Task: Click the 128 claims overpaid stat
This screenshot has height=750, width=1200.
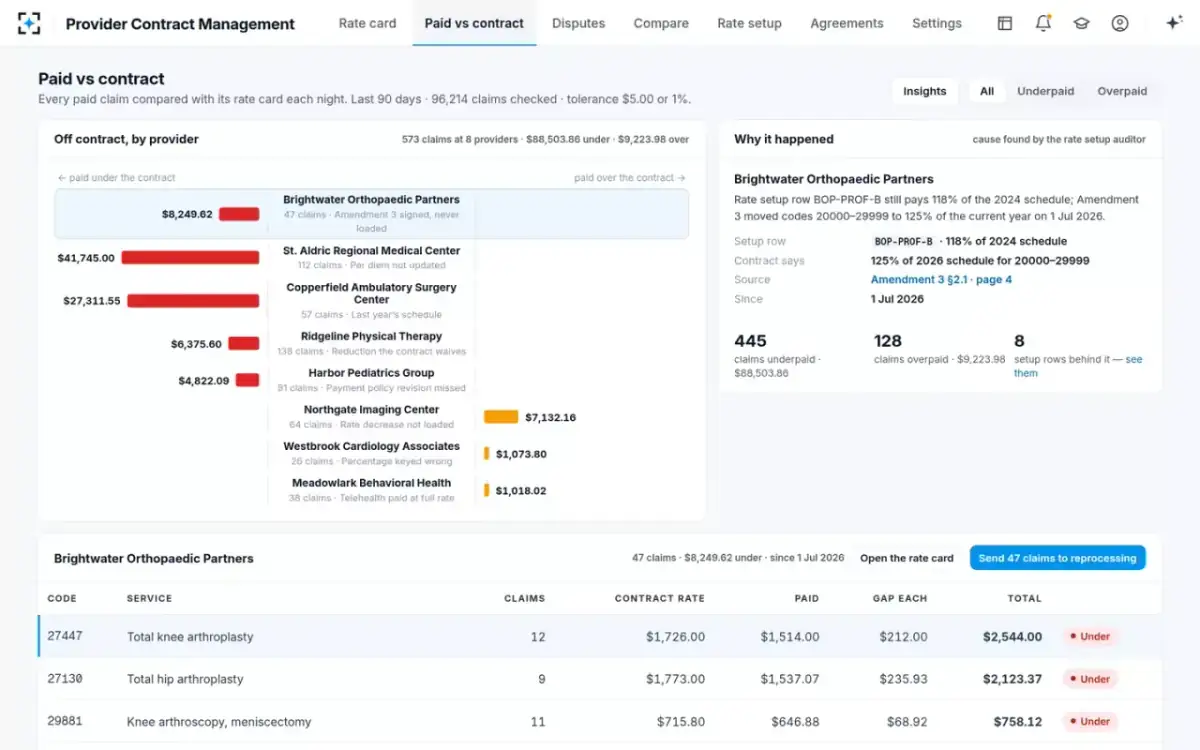Action: tap(938, 349)
